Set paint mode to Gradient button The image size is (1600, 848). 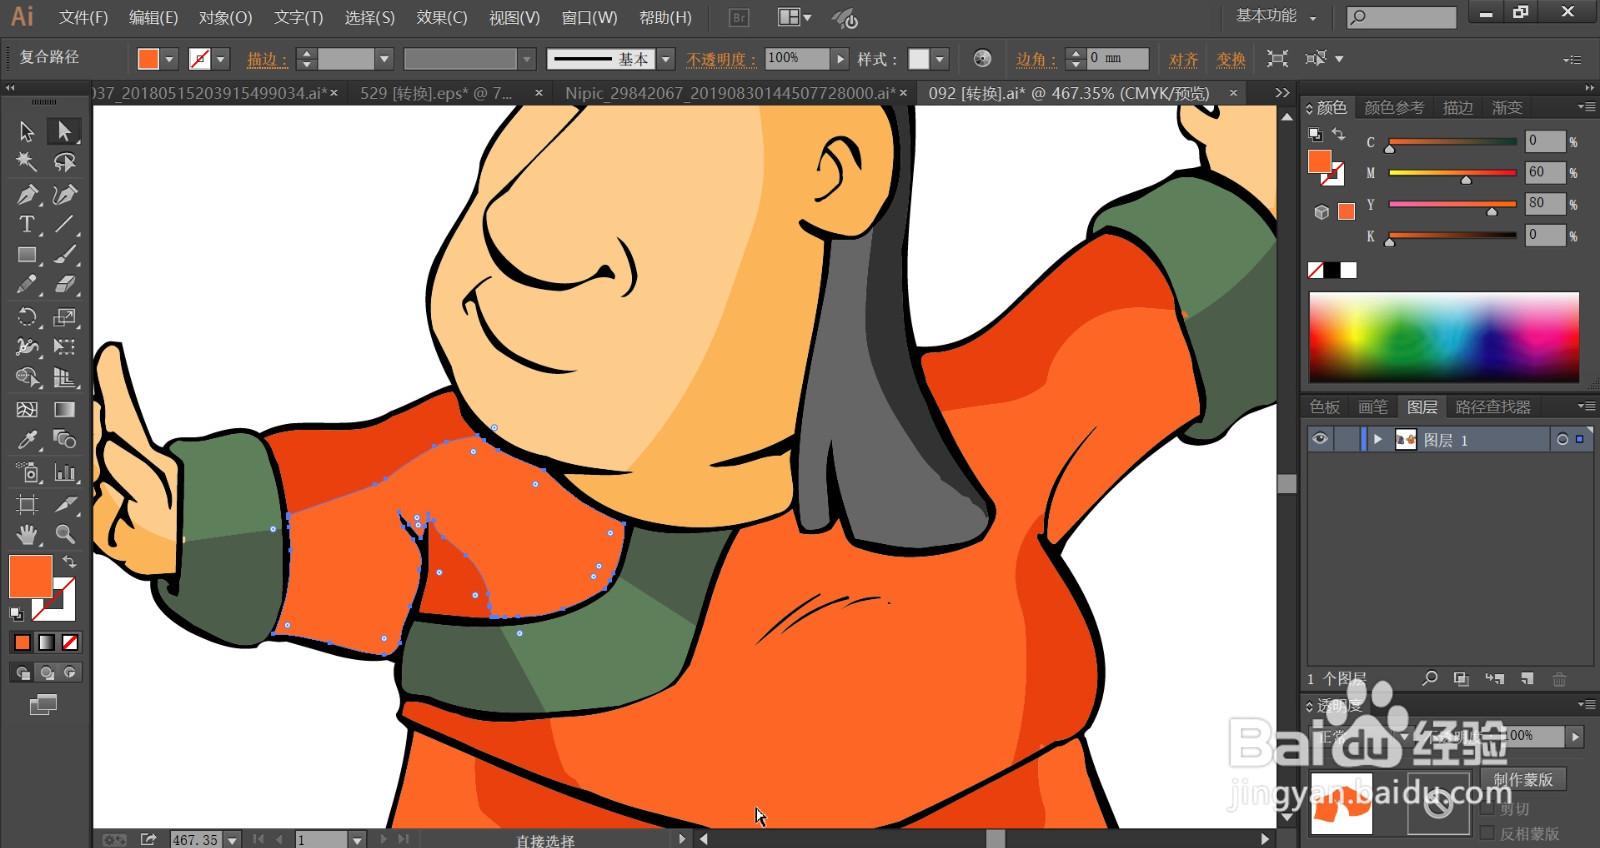pyautogui.click(x=46, y=642)
